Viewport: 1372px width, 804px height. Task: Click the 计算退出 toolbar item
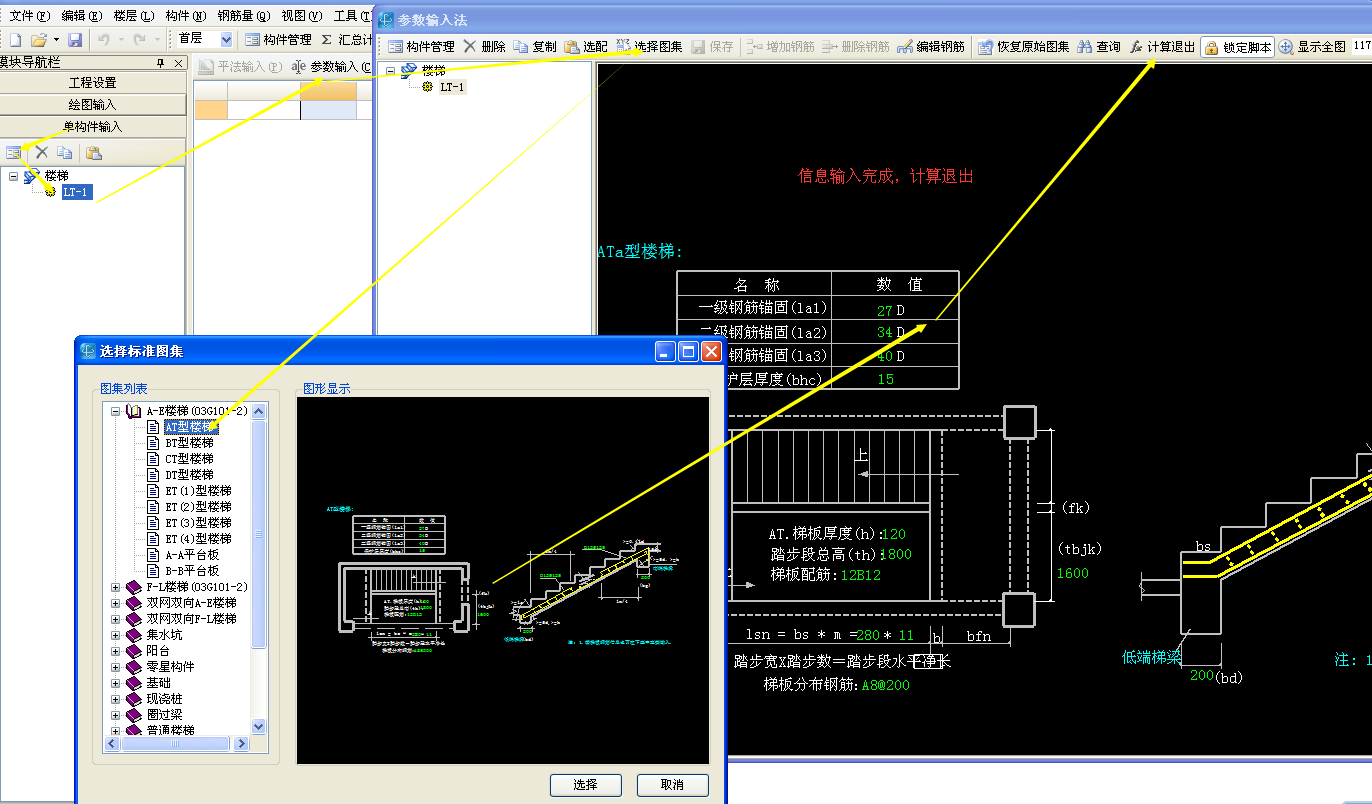click(x=1162, y=47)
